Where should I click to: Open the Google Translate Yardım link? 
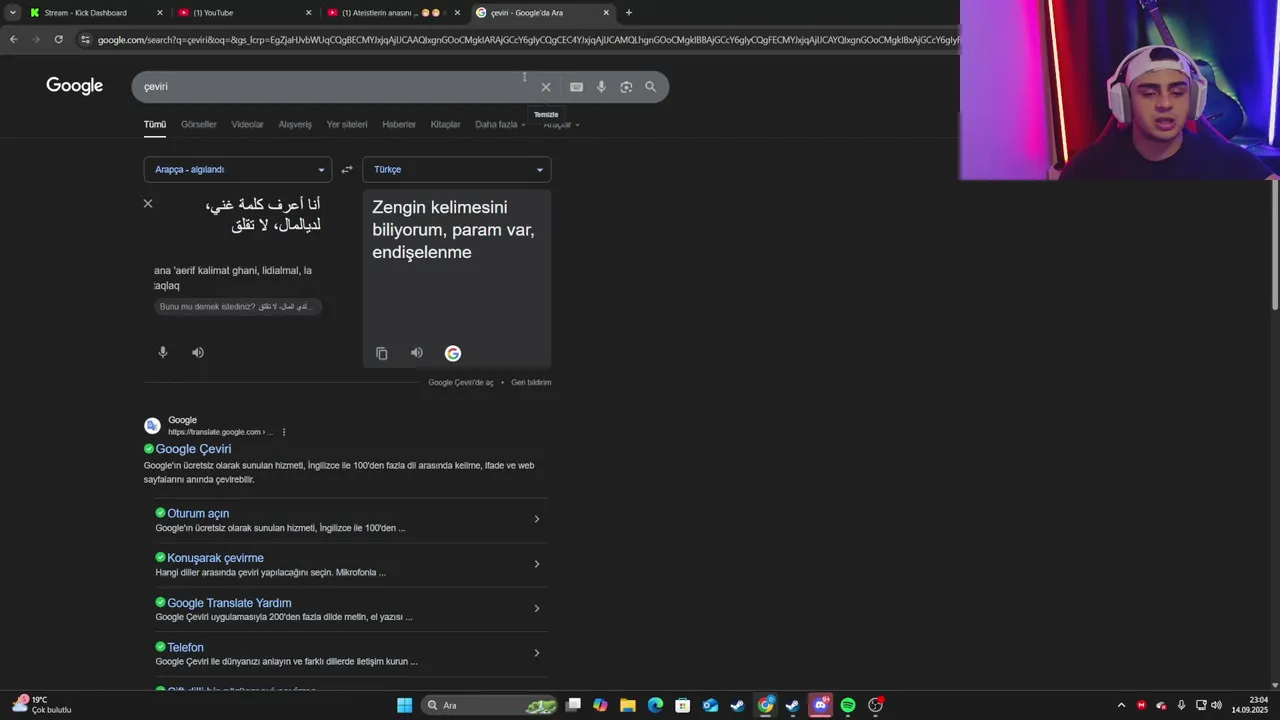tap(229, 603)
